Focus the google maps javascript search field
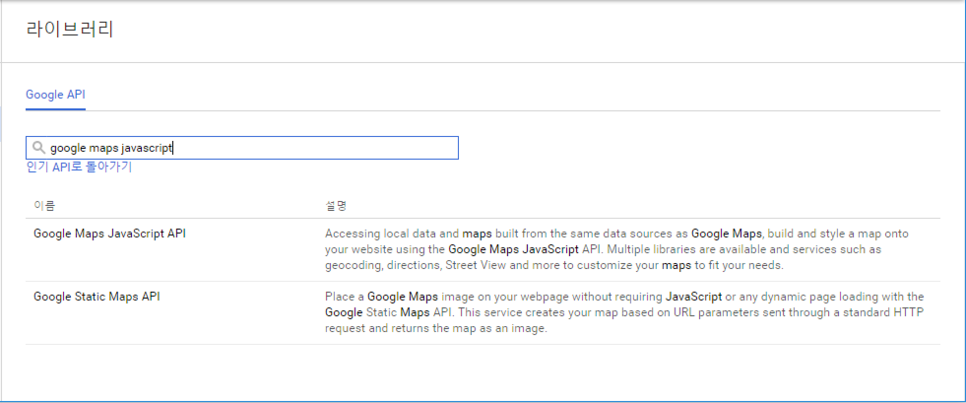Viewport: 966px width, 403px height. pyautogui.click(x=242, y=148)
